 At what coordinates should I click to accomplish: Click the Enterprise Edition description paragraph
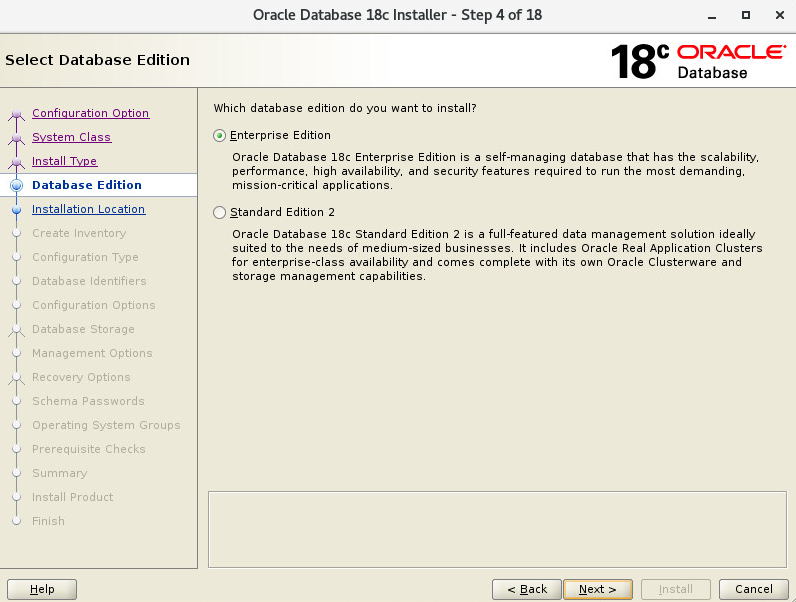coord(495,171)
